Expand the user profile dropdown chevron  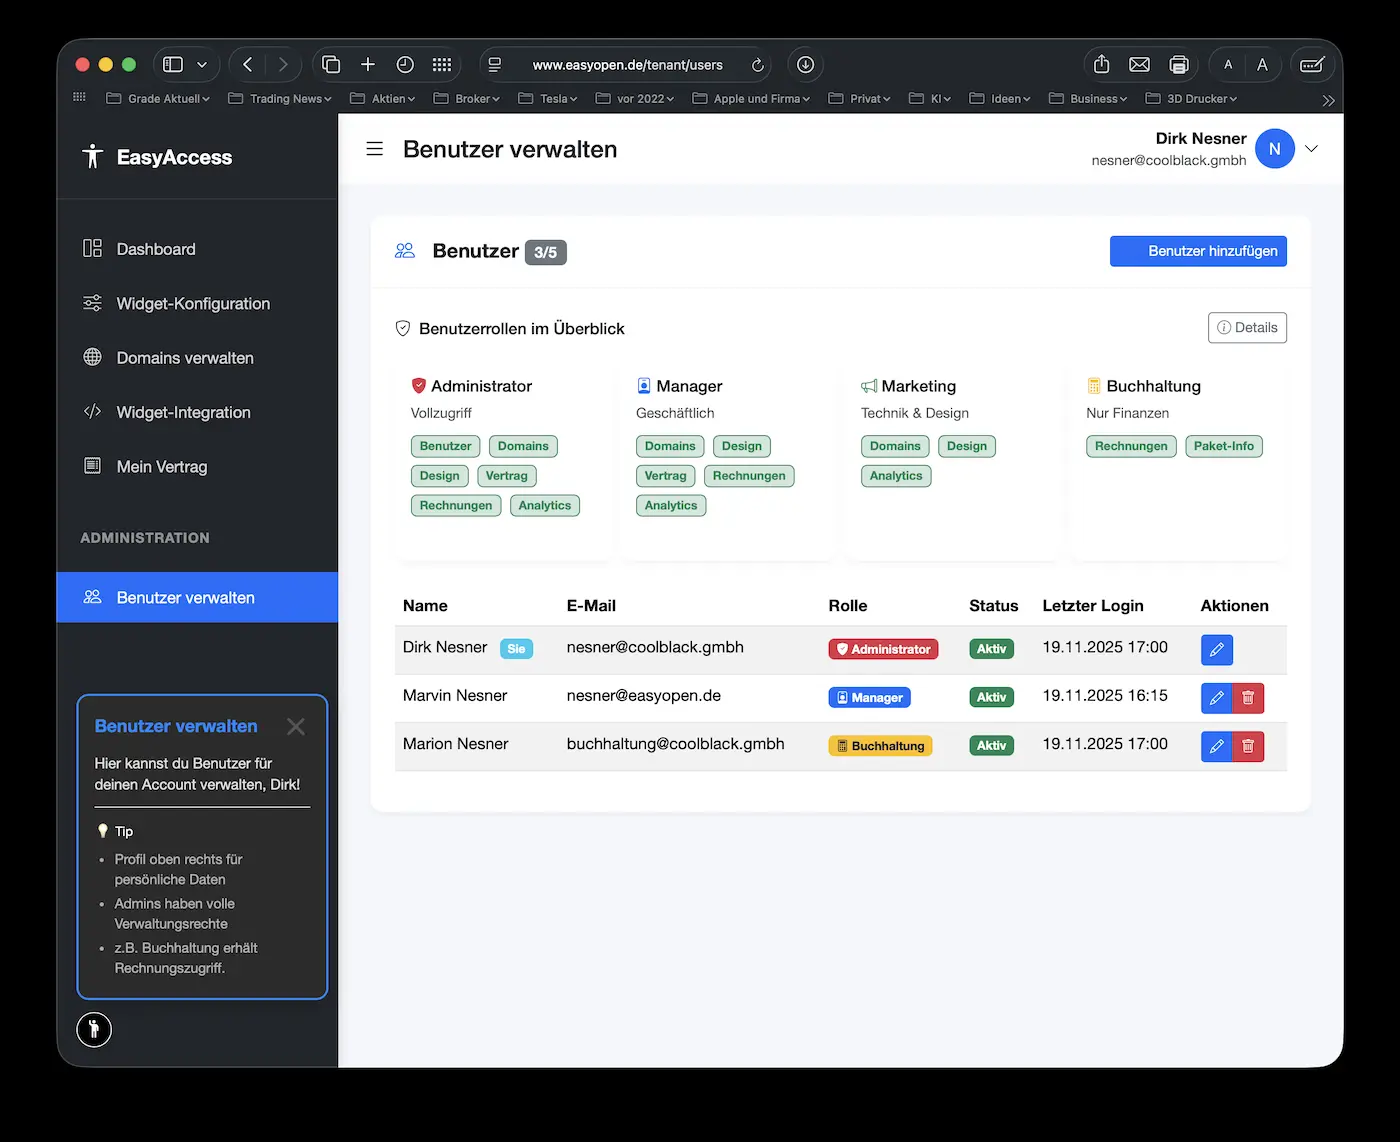1312,149
